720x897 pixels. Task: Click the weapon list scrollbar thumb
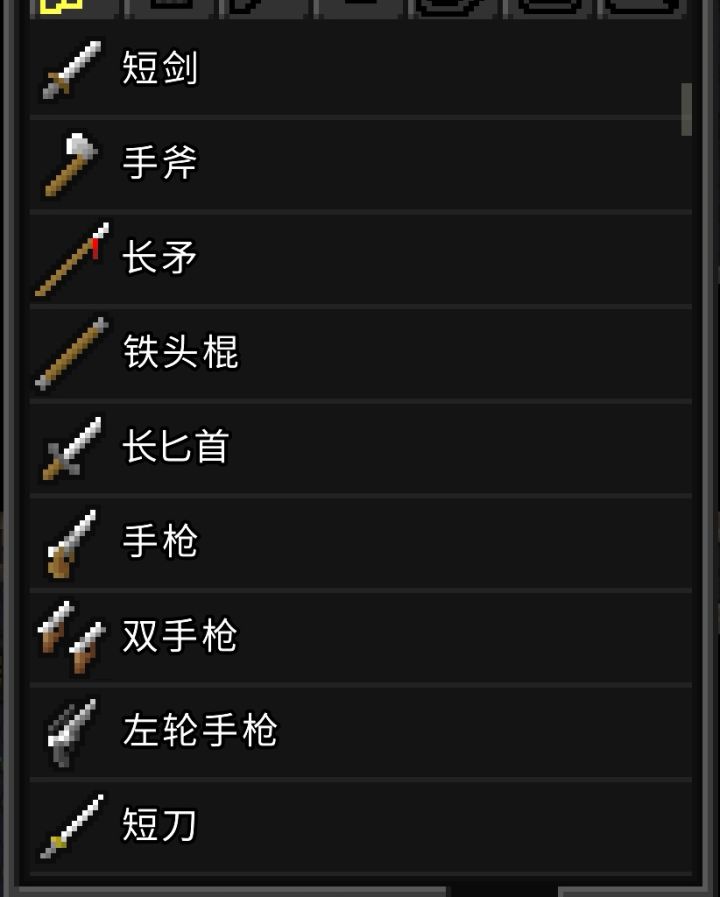(x=686, y=109)
